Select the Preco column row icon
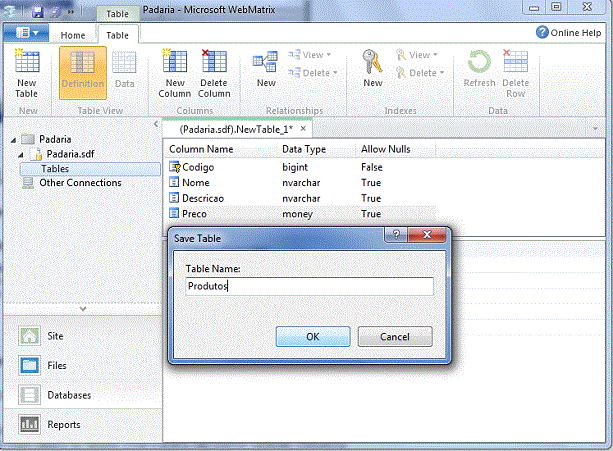The image size is (613, 451). pos(174,213)
